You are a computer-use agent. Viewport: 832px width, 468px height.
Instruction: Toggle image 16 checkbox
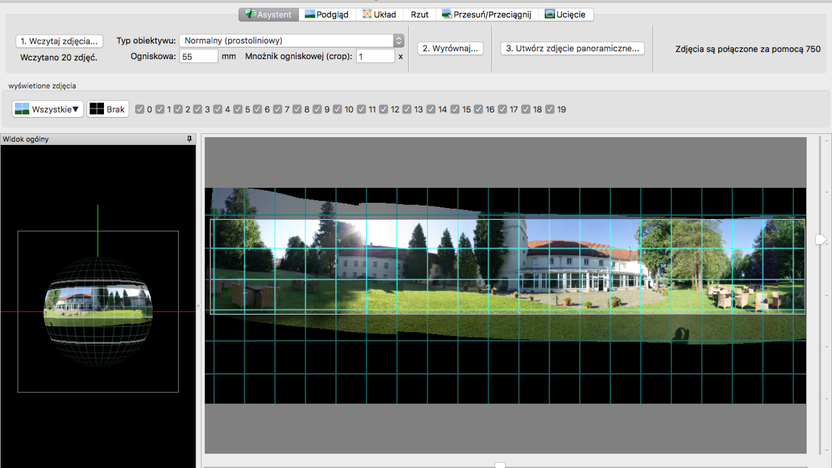479,109
